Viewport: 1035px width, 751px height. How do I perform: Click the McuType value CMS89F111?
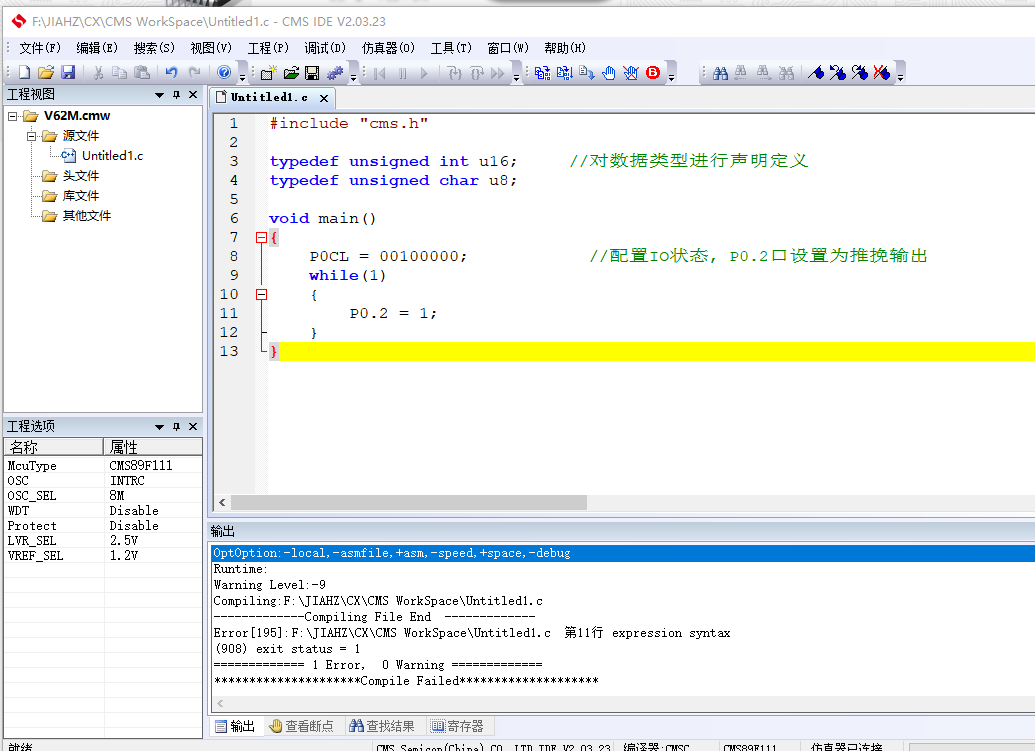pos(141,465)
